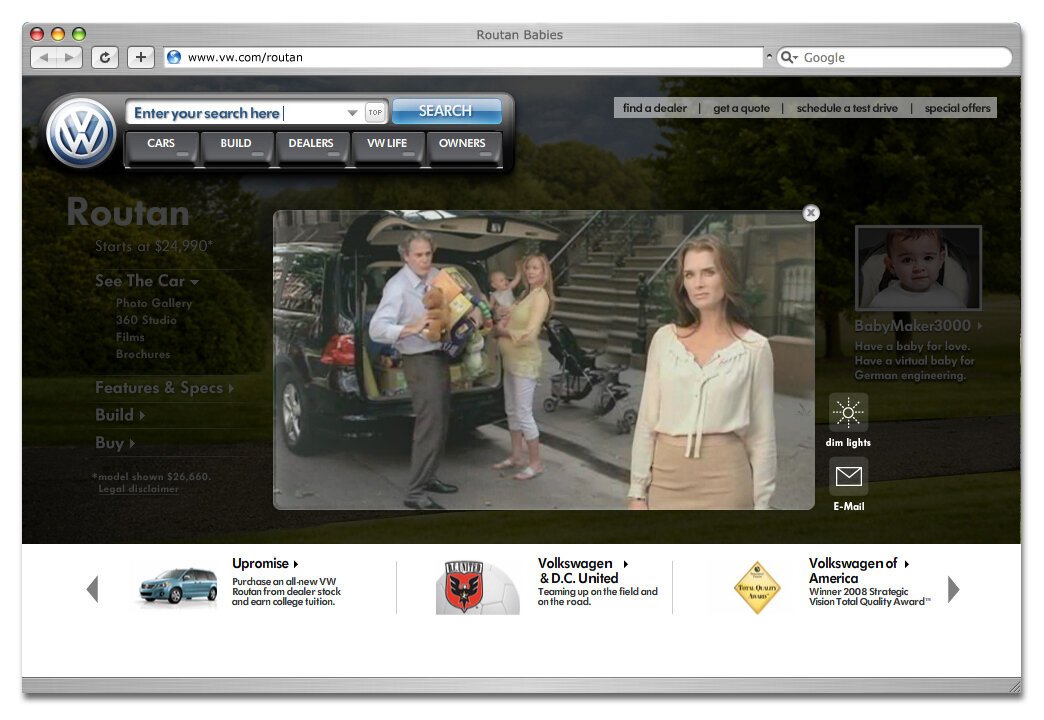Click the TOP button in search box

pos(376,113)
